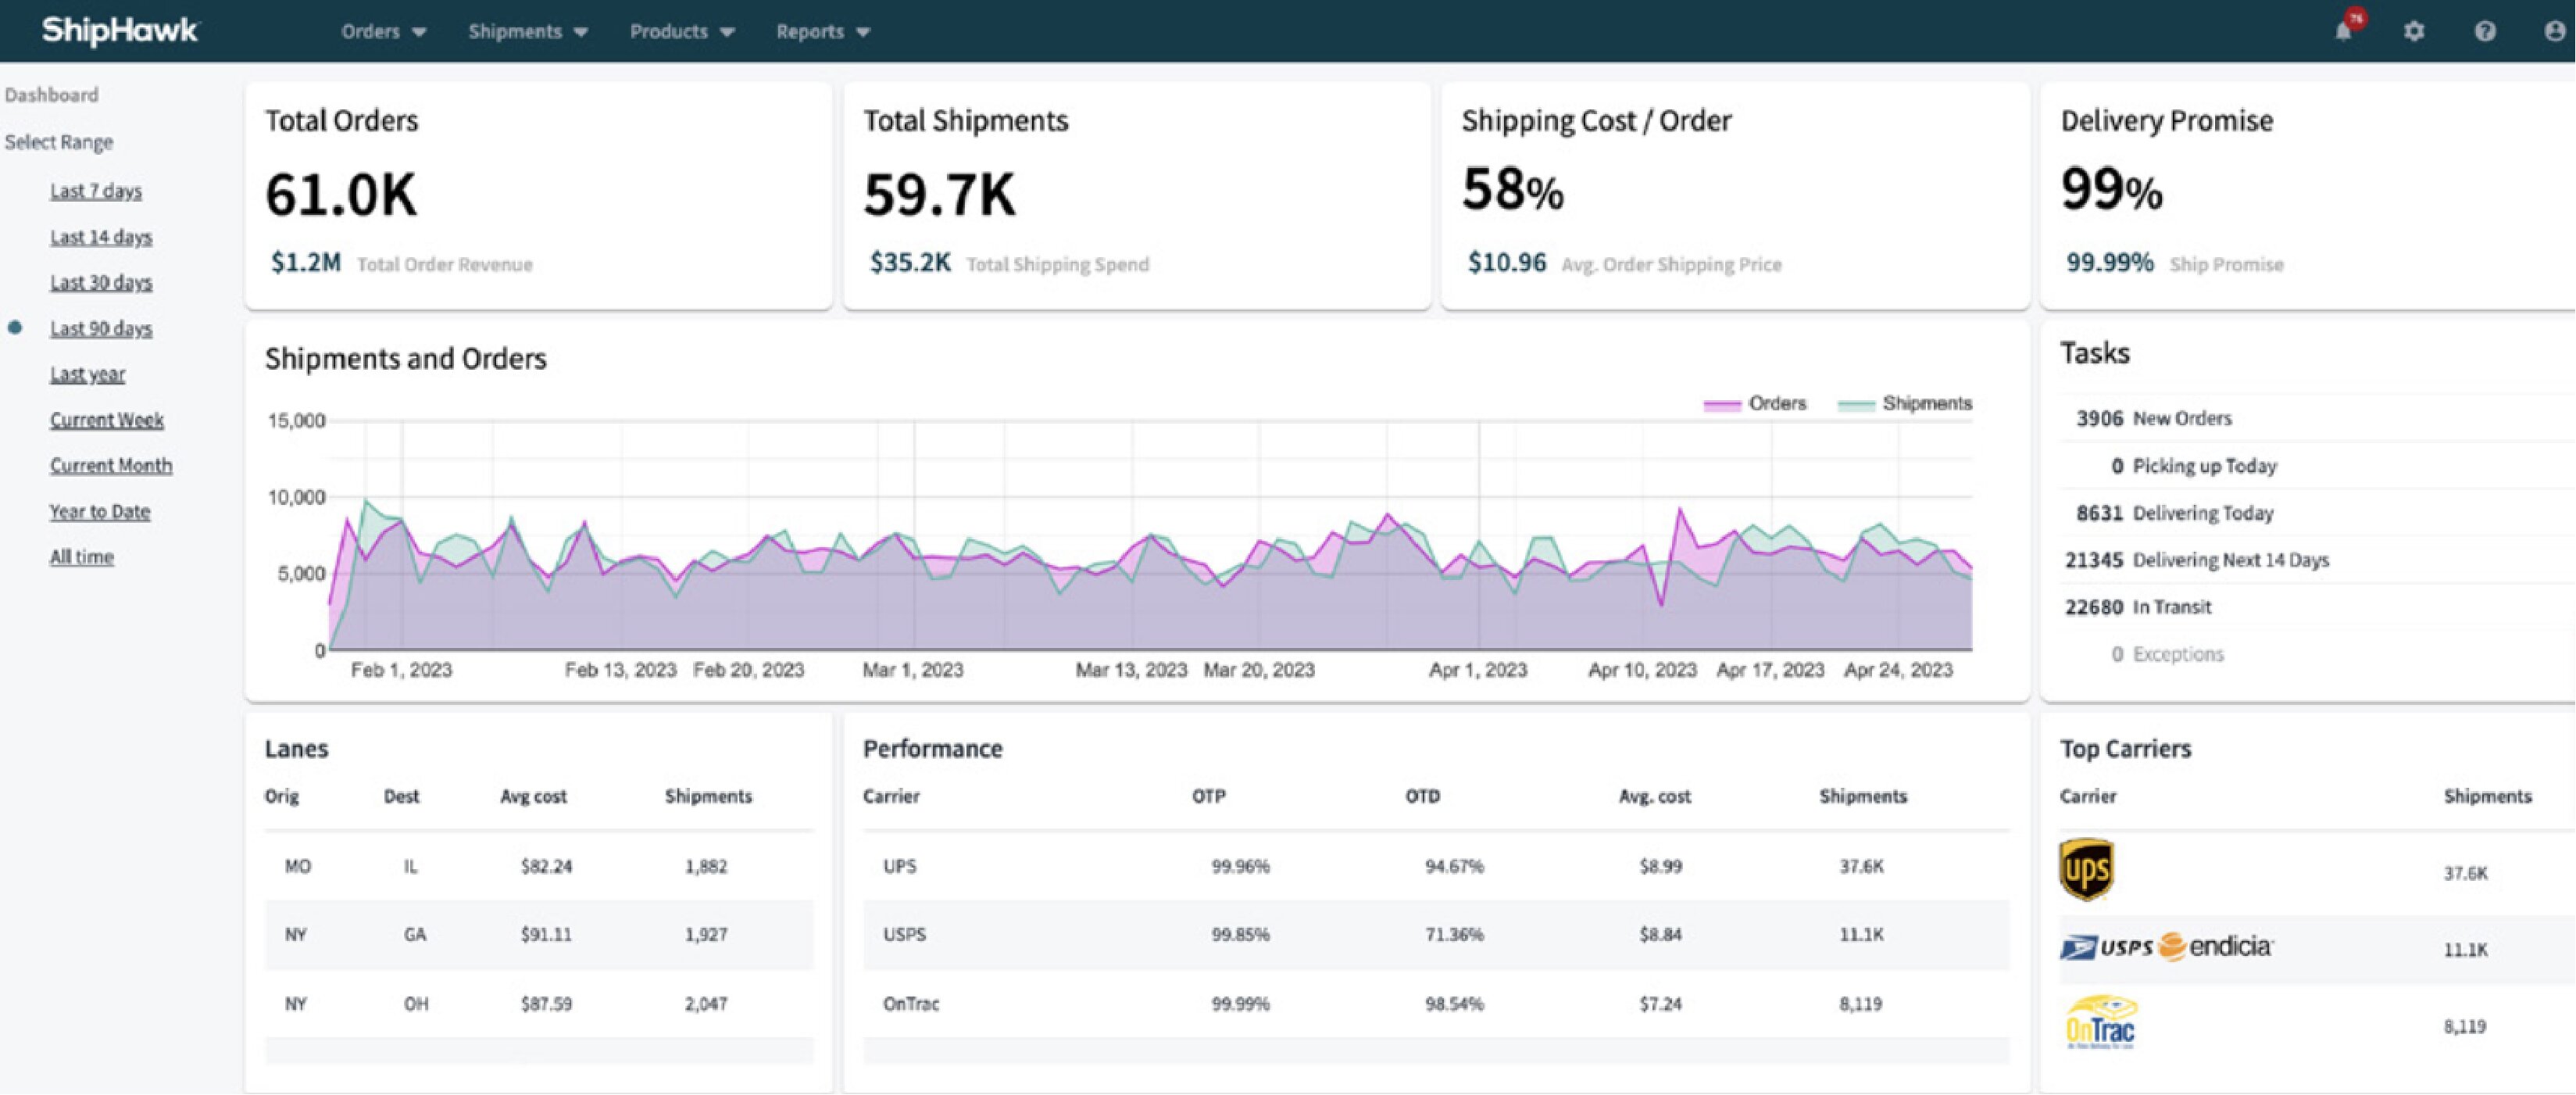Image resolution: width=2576 pixels, height=1095 pixels.
Task: Go to Dashboard in sidebar
Action: click(x=52, y=95)
